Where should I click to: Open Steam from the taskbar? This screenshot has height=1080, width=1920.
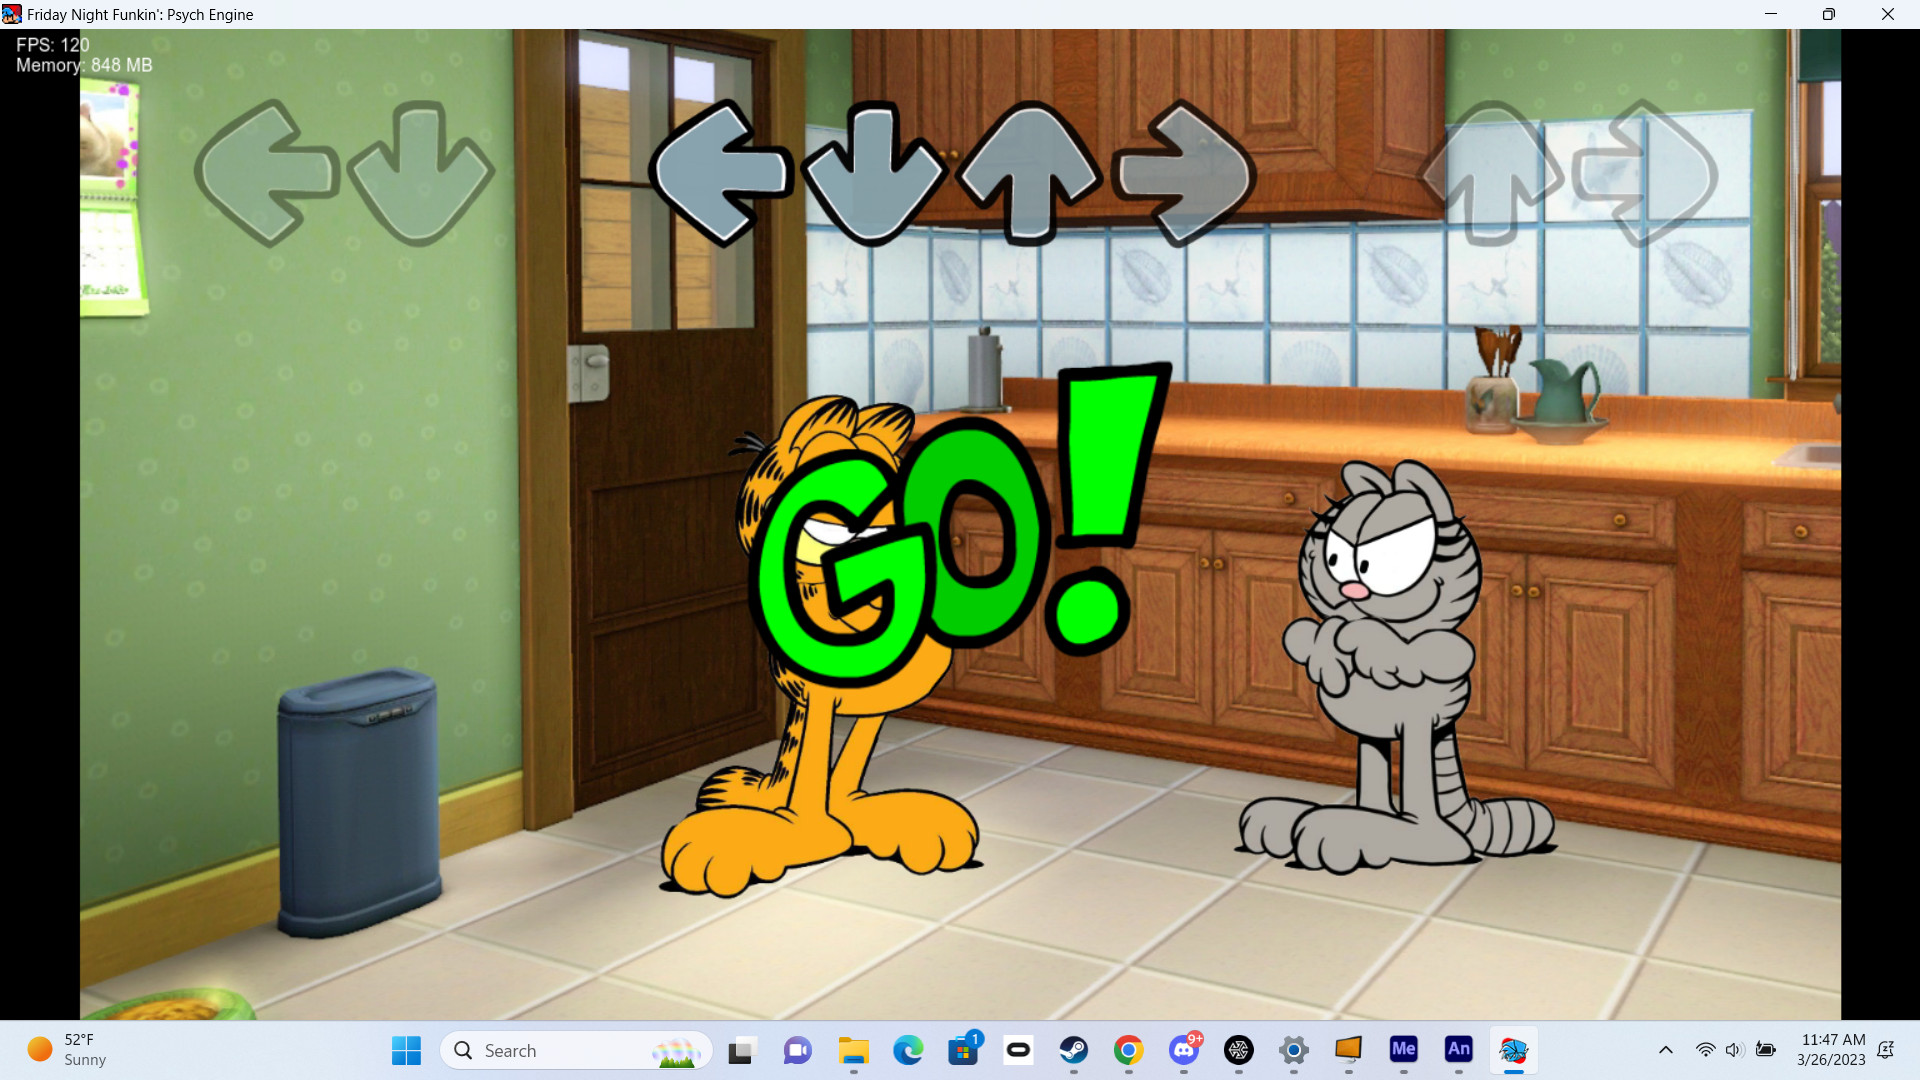tap(1074, 1050)
